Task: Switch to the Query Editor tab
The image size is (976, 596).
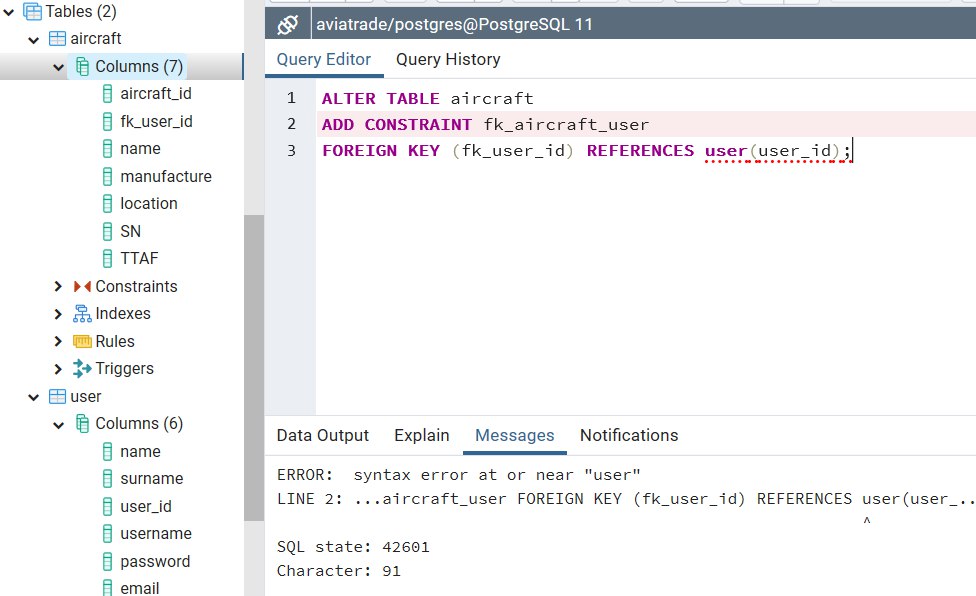Action: tap(324, 60)
